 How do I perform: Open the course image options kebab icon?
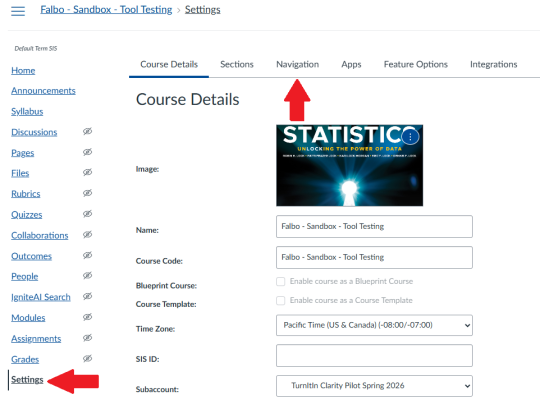coord(410,136)
